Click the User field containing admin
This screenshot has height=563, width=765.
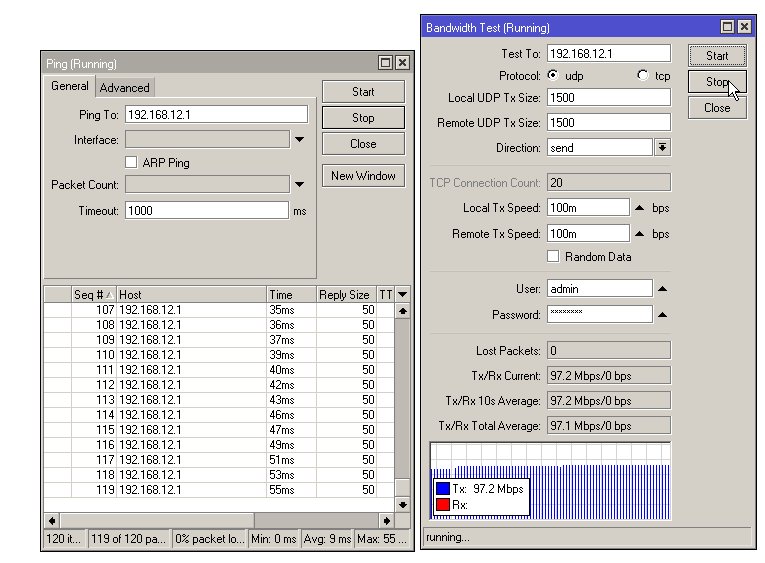click(600, 289)
